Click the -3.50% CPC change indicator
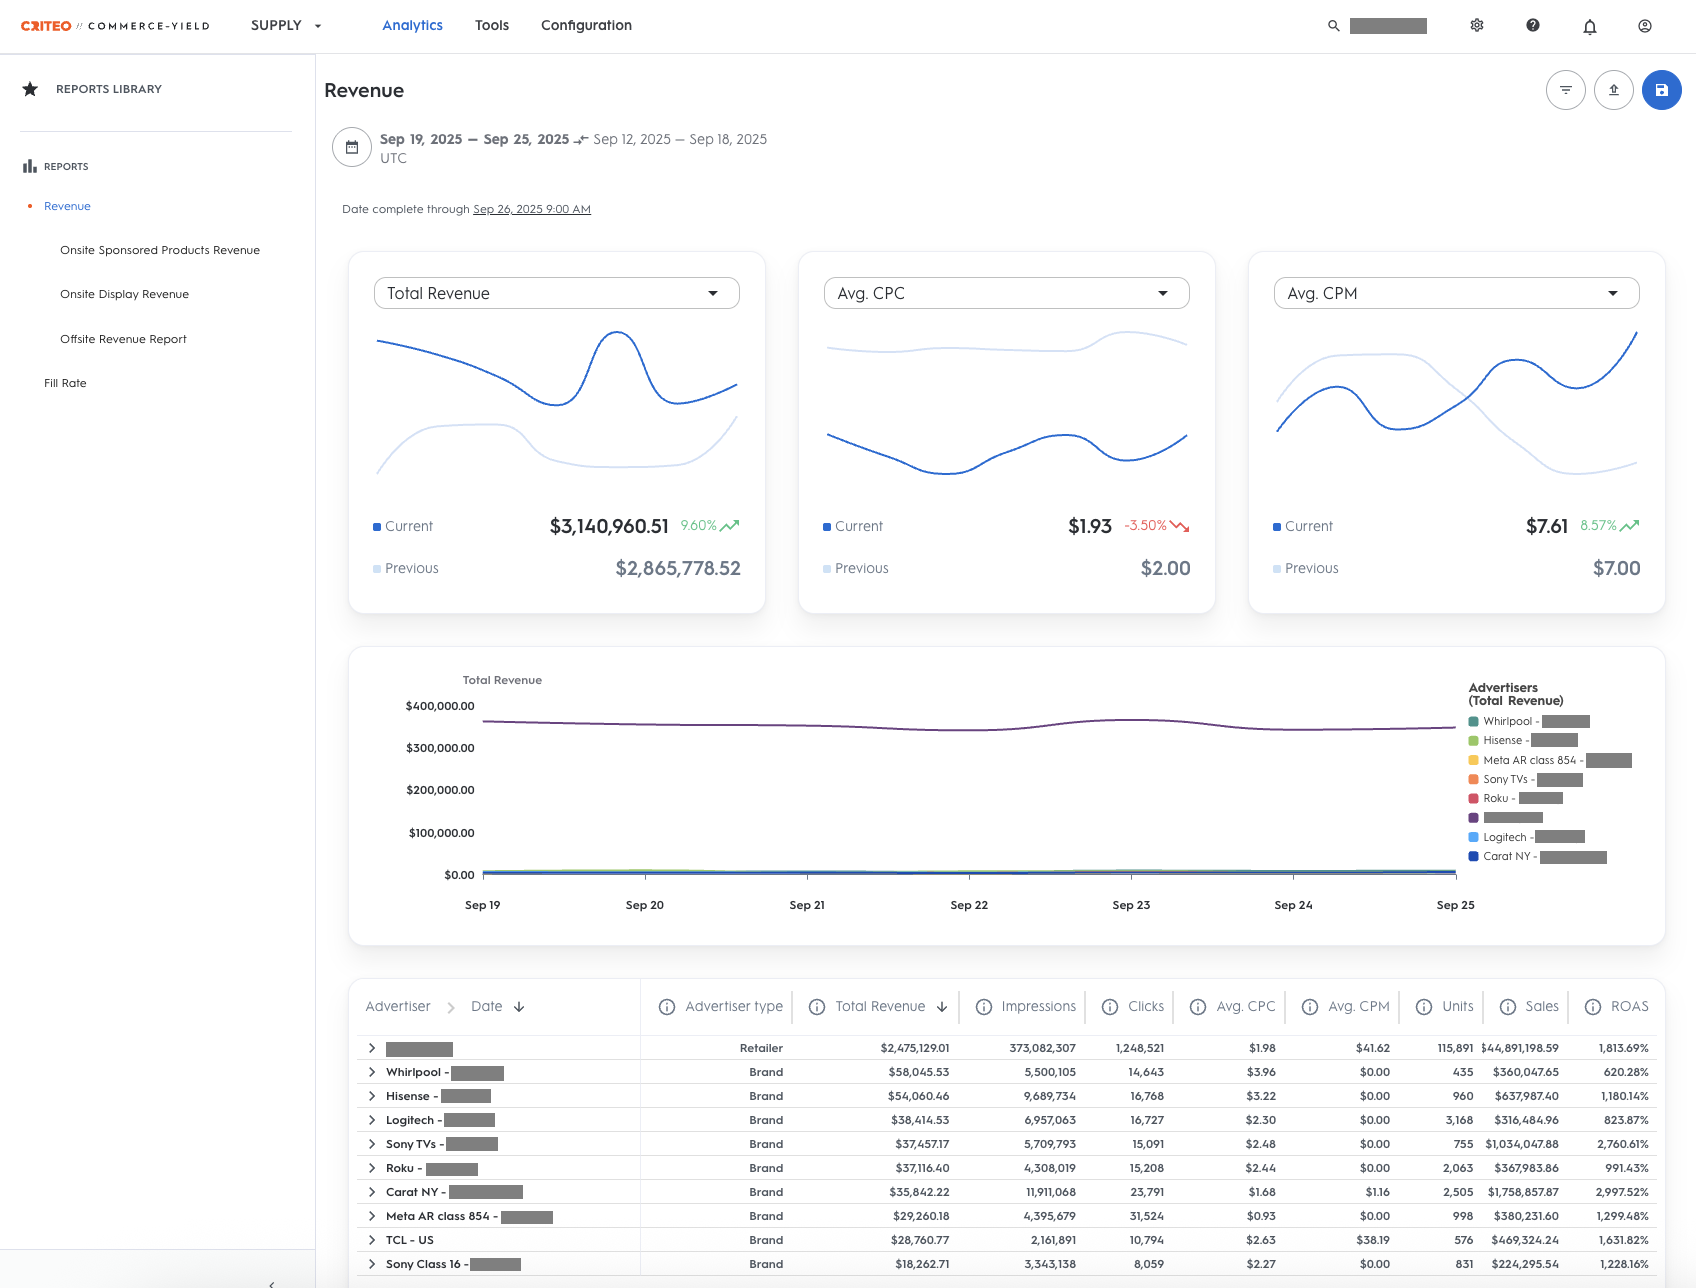The image size is (1696, 1288). (x=1157, y=526)
